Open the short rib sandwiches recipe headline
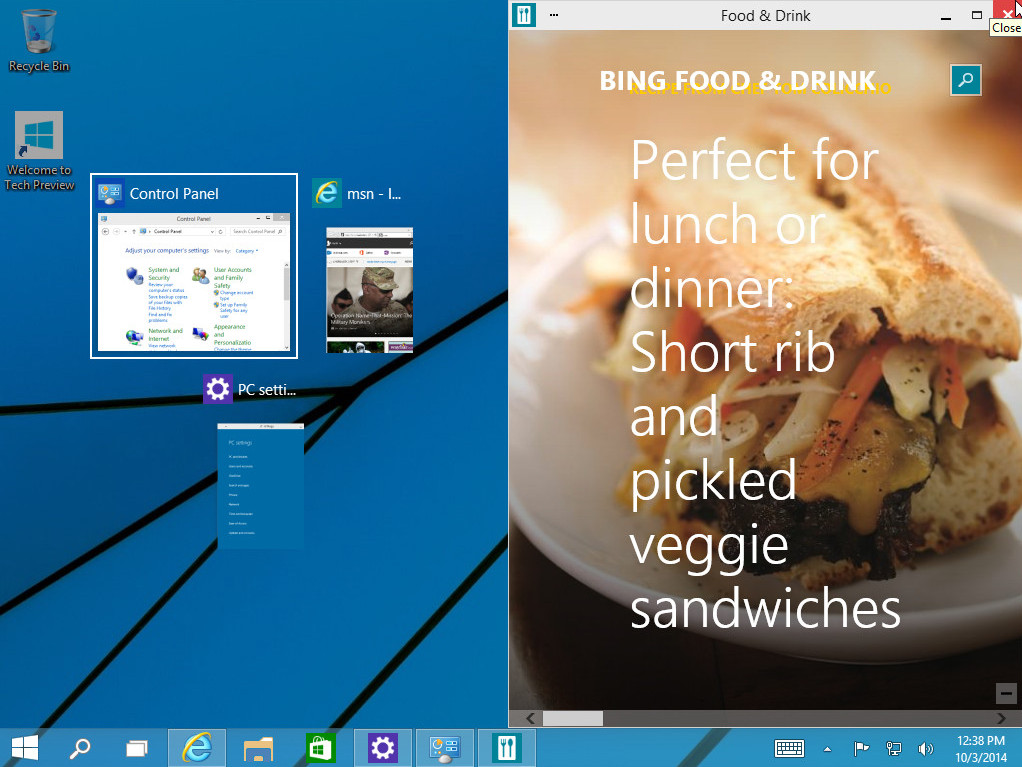 (765, 383)
